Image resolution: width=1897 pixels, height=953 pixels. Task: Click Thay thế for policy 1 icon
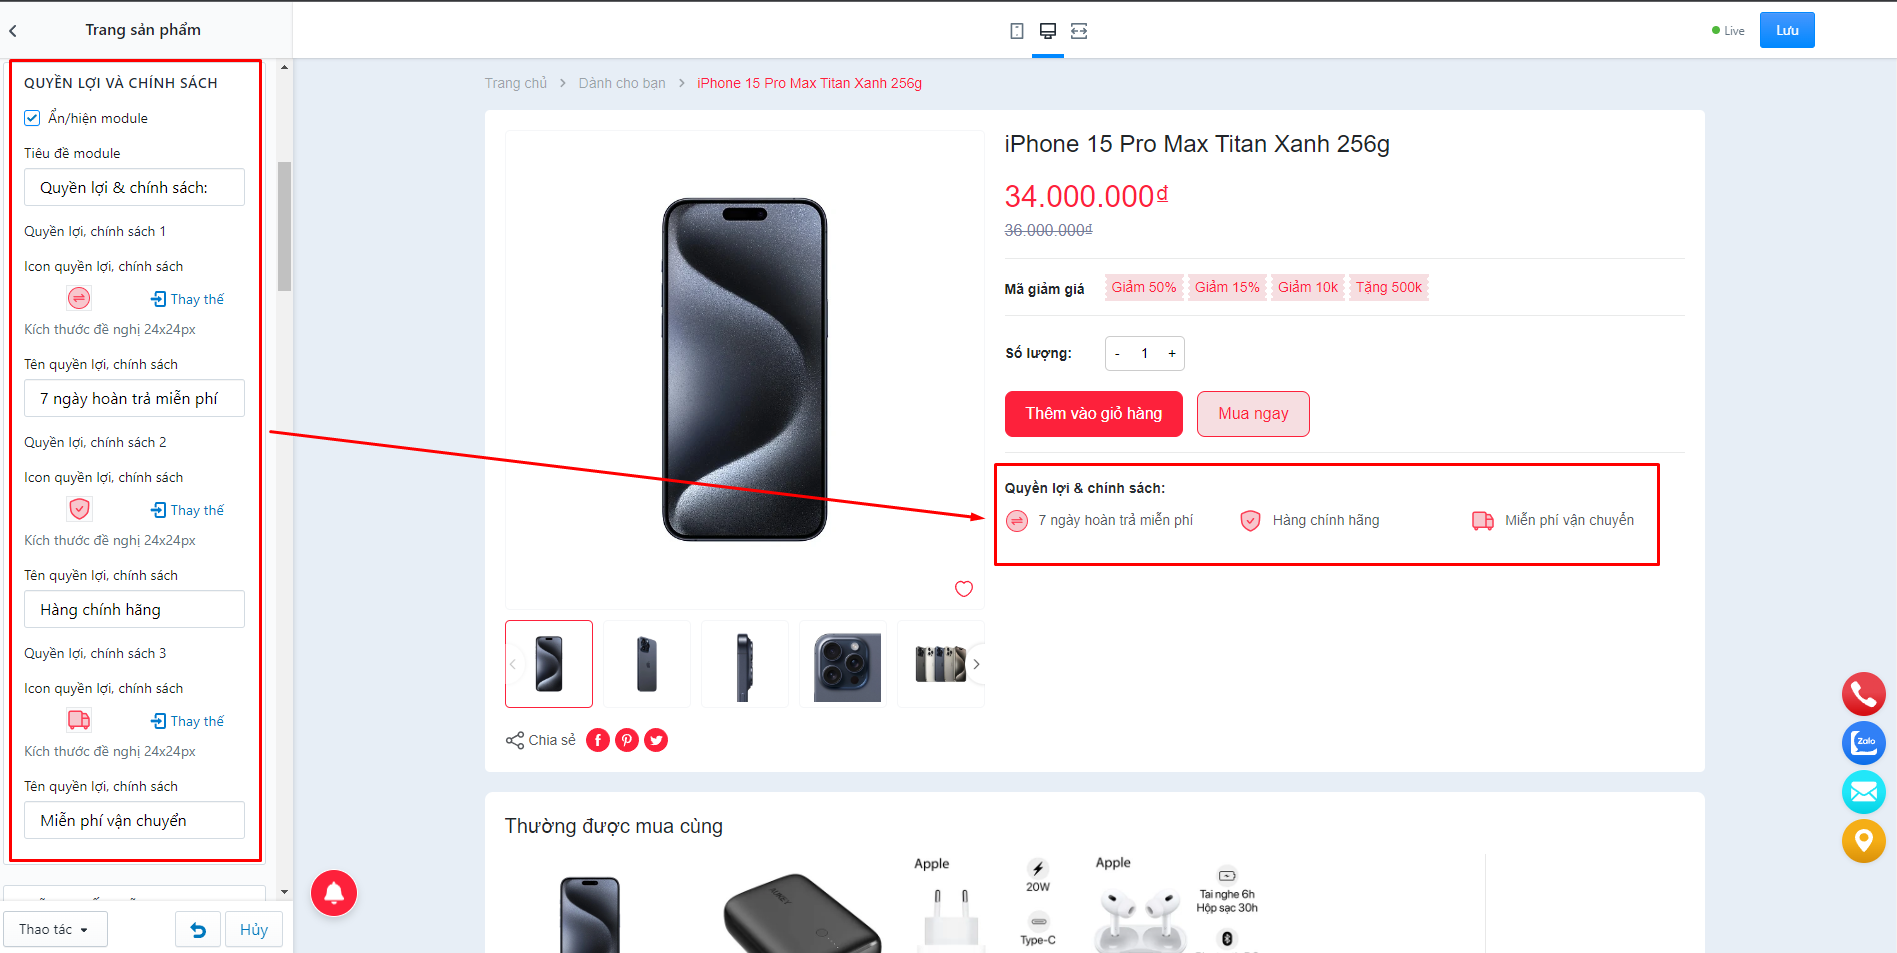click(188, 299)
